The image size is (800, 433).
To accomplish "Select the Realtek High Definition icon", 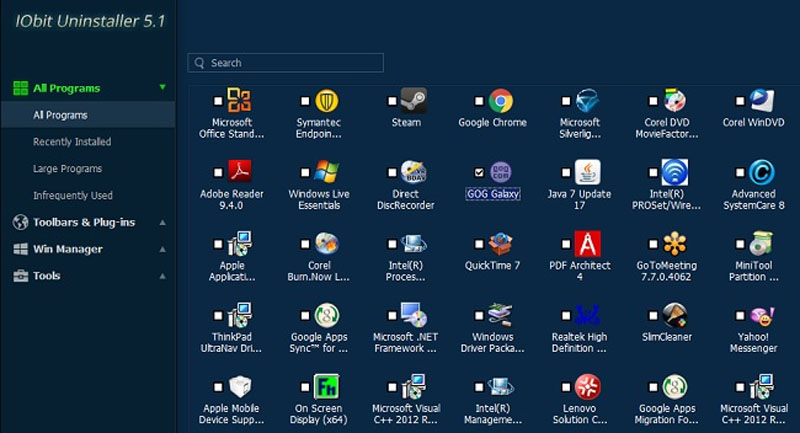I will click(x=587, y=315).
